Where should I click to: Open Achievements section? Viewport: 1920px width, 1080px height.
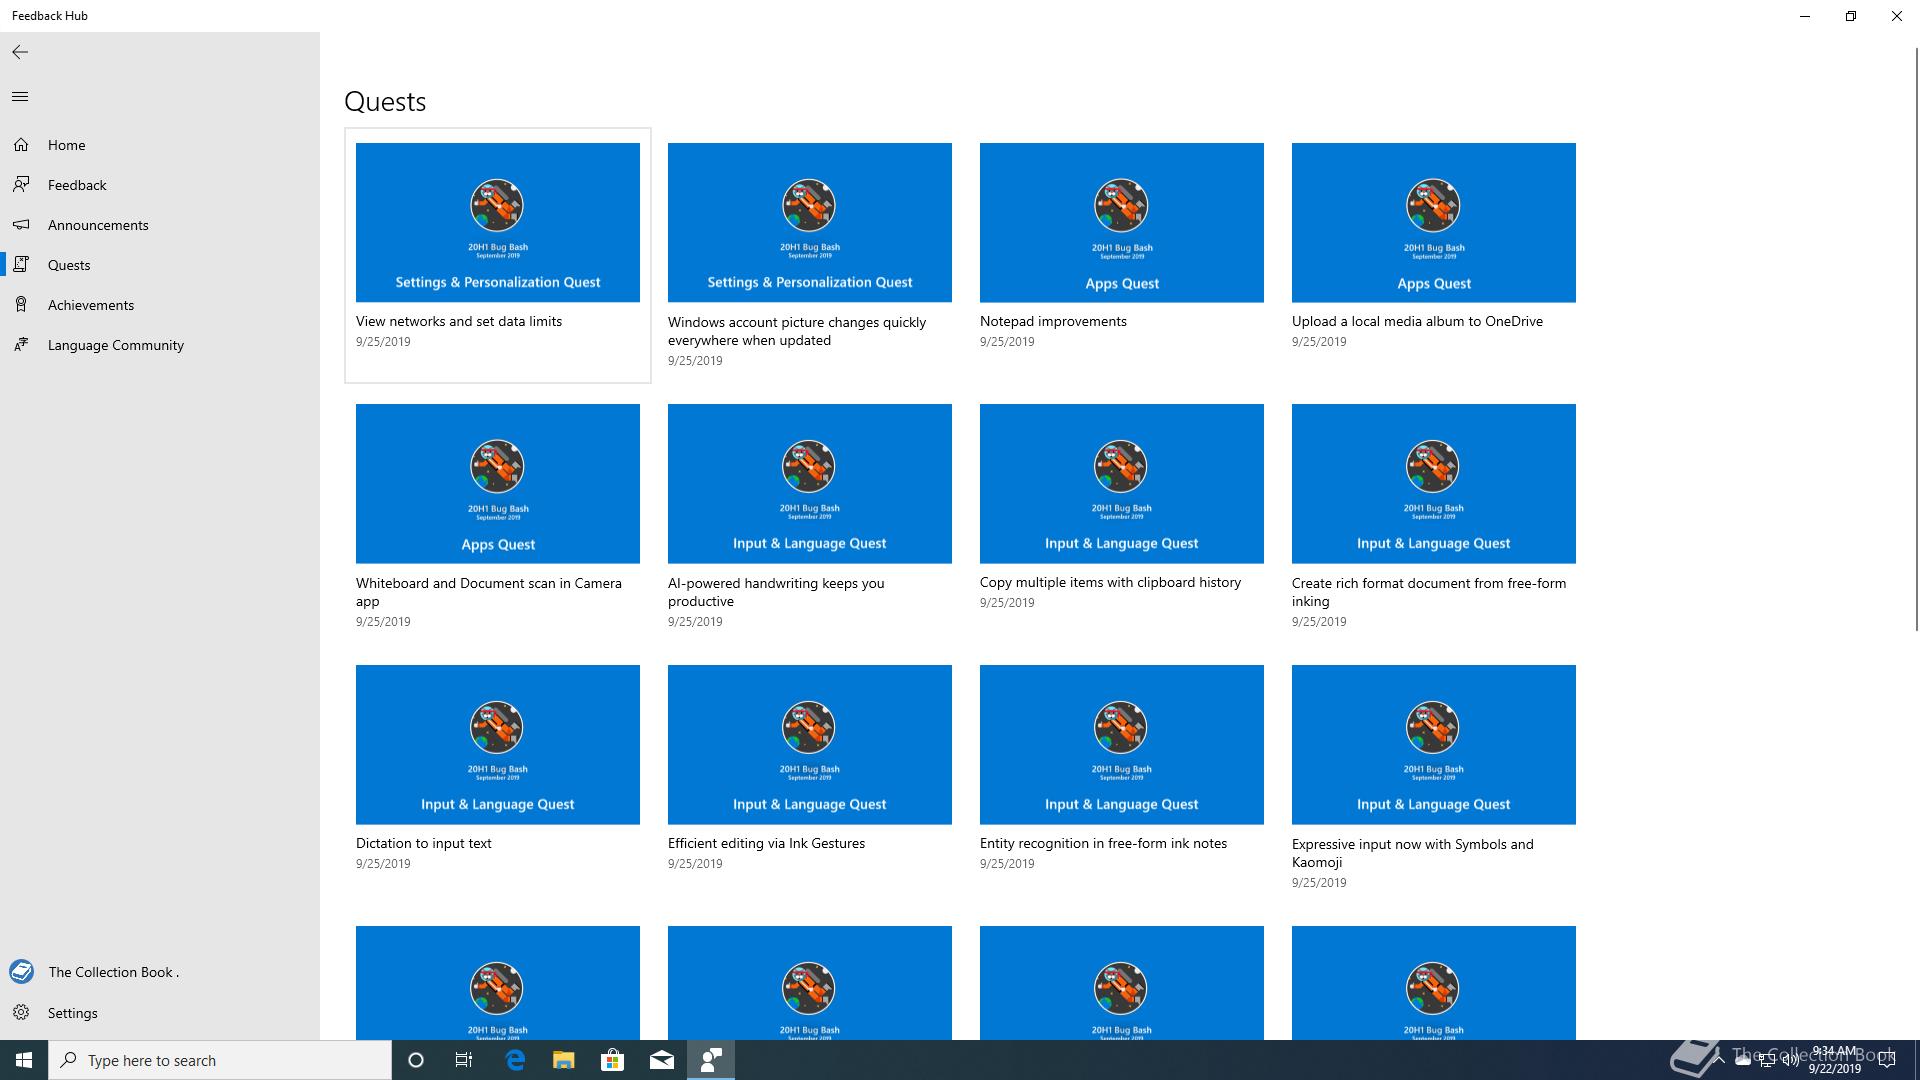(91, 305)
